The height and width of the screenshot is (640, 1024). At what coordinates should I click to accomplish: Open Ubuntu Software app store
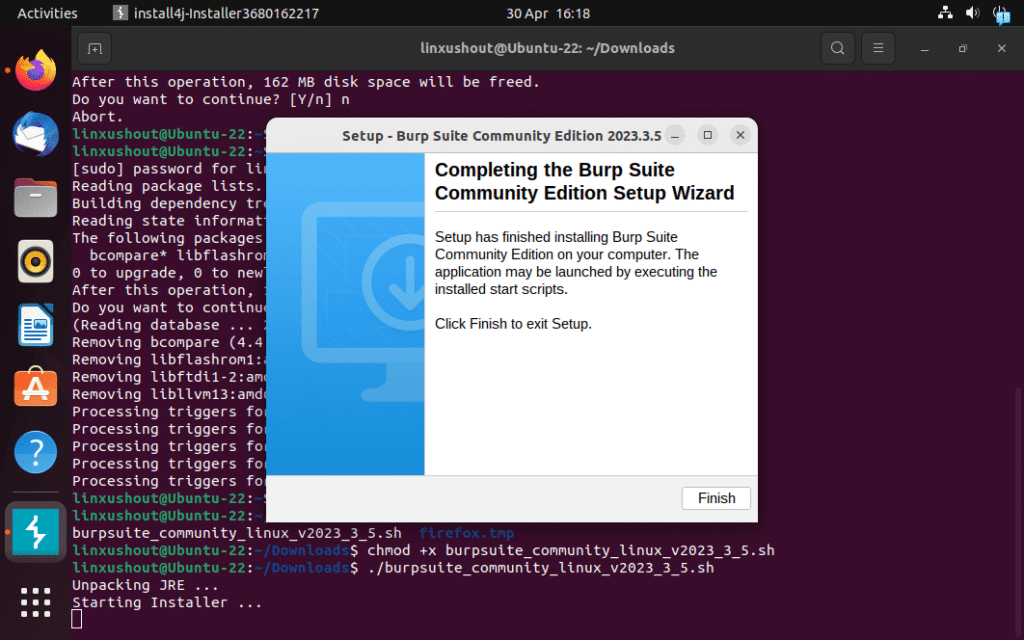coord(36,388)
